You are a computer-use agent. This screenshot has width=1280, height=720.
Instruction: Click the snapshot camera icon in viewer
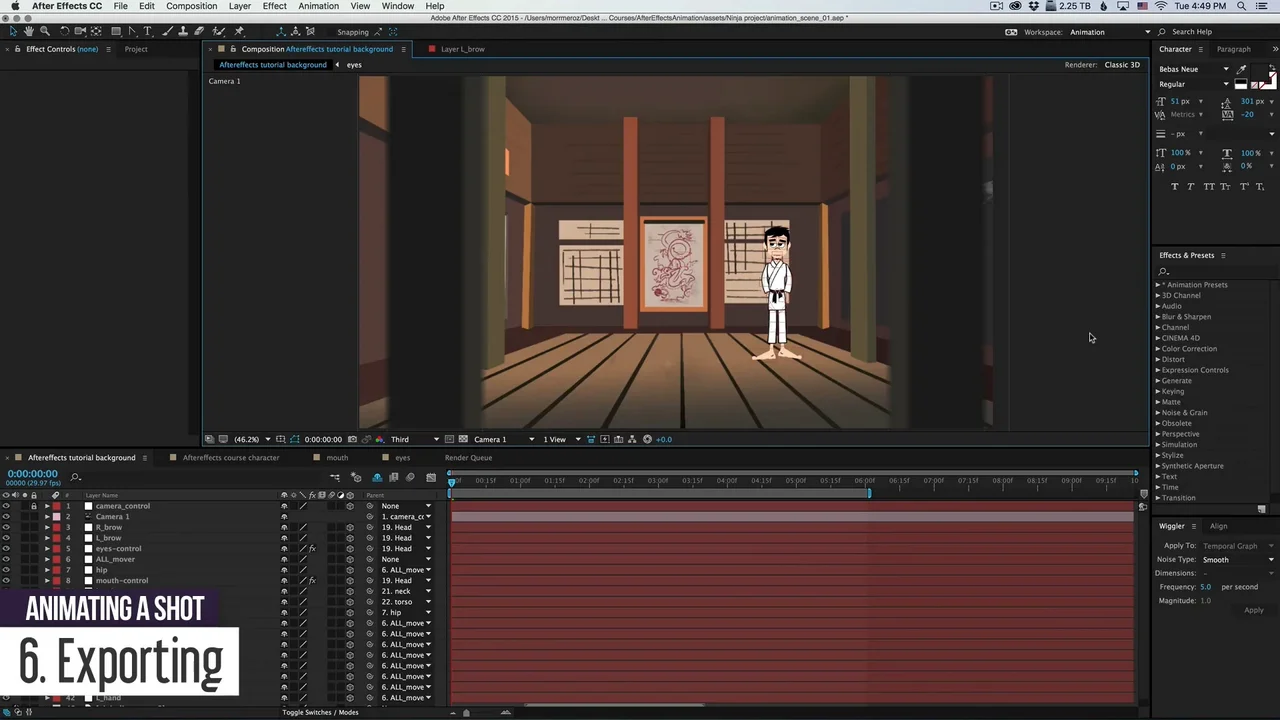[x=352, y=439]
